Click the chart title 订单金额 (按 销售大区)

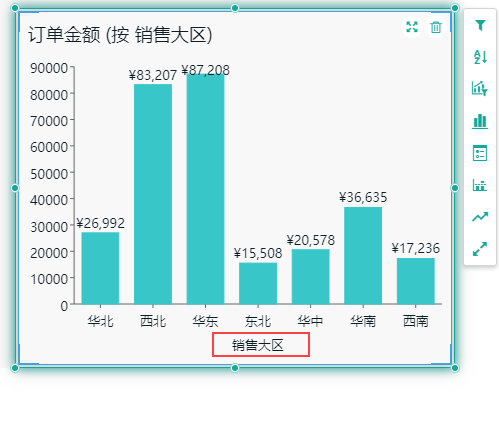point(120,35)
